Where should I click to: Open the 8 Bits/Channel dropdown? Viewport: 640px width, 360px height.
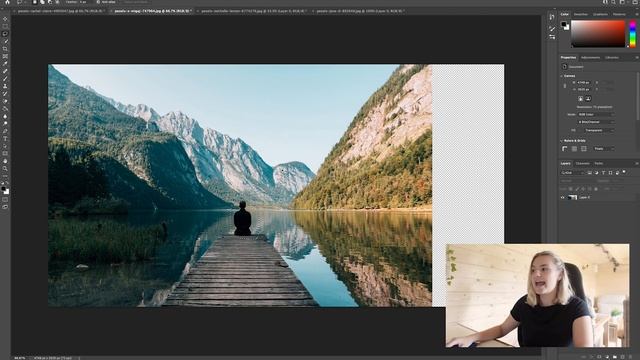click(x=596, y=122)
